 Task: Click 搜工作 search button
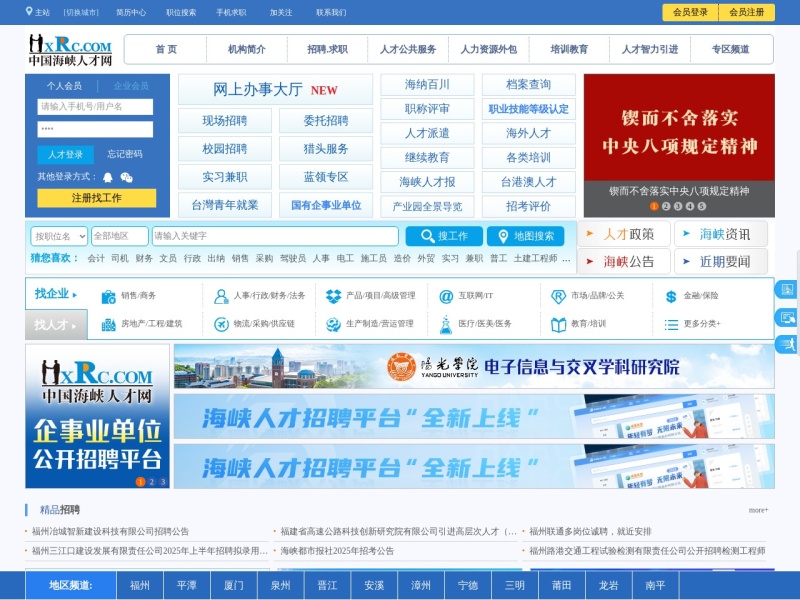(x=444, y=236)
